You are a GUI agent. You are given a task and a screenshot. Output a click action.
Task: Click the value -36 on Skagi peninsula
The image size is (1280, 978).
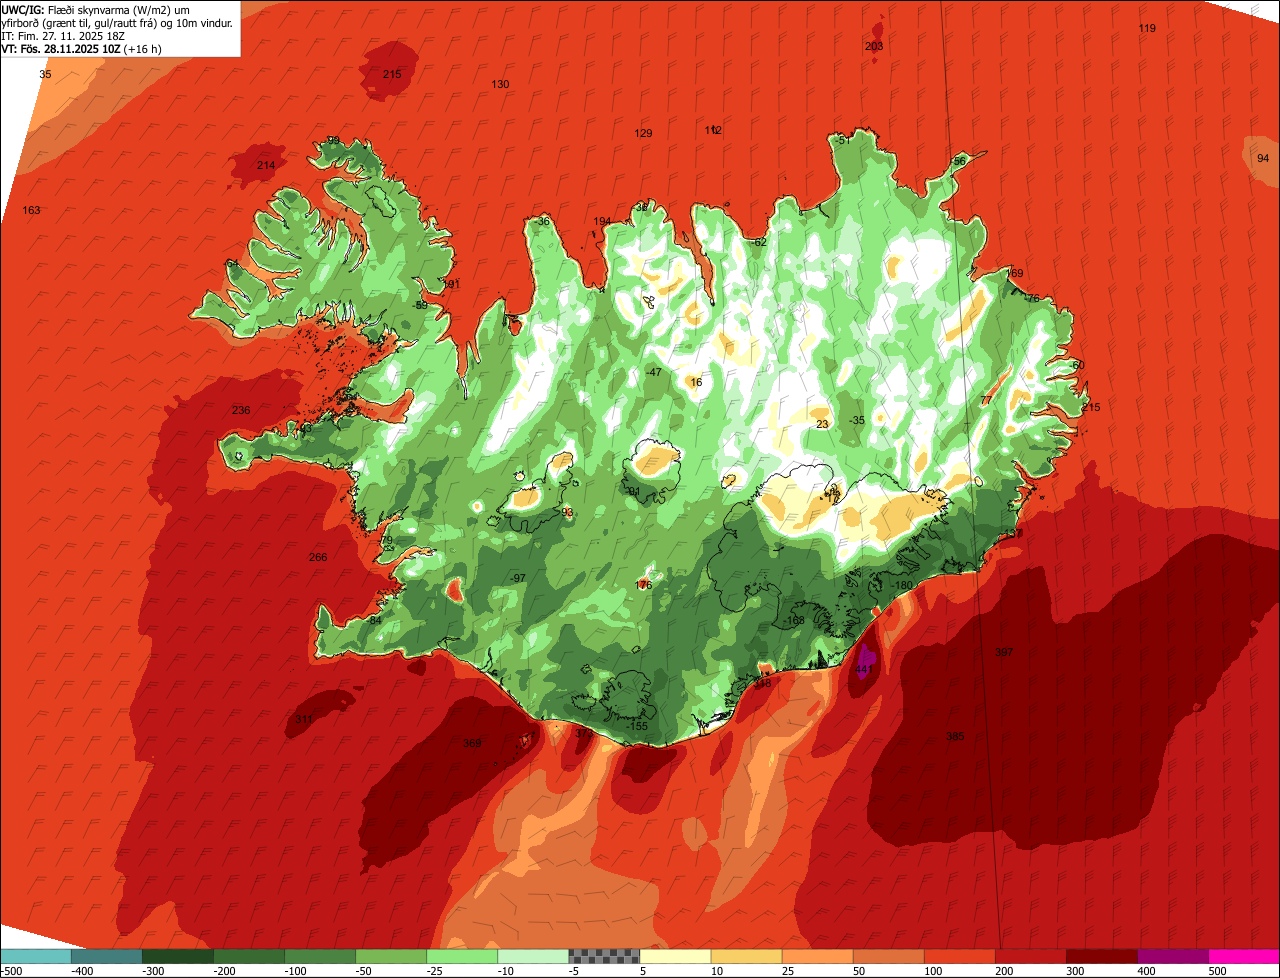tap(542, 221)
